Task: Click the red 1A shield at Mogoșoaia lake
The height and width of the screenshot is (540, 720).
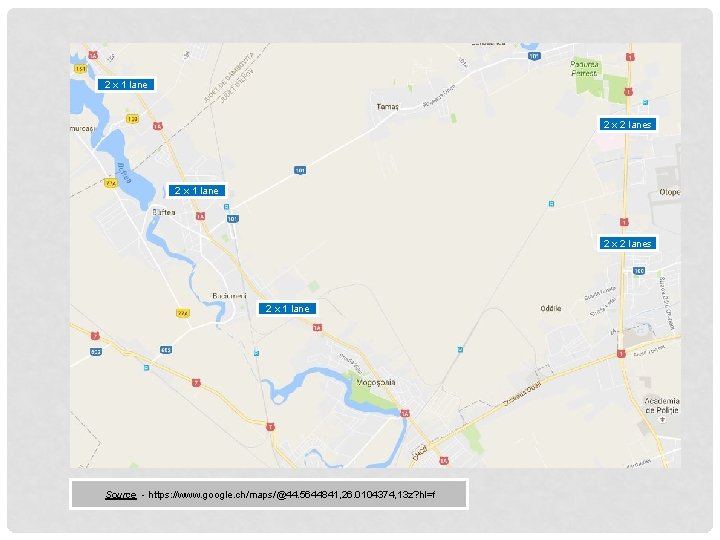Action: [405, 413]
